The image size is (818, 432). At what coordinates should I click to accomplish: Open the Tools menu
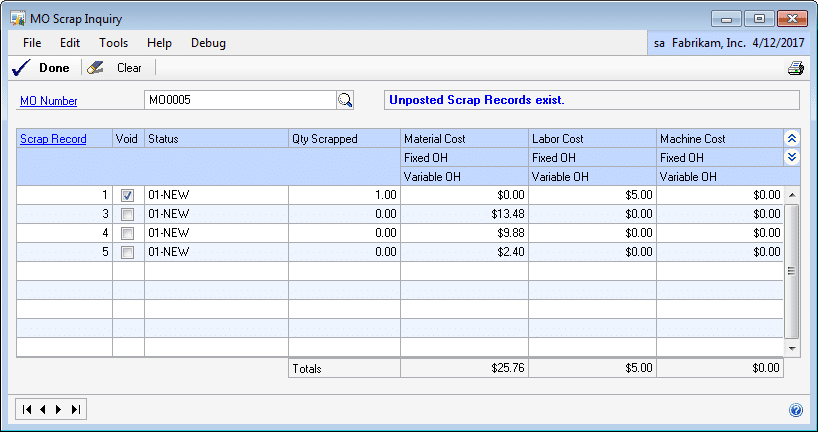click(x=113, y=43)
